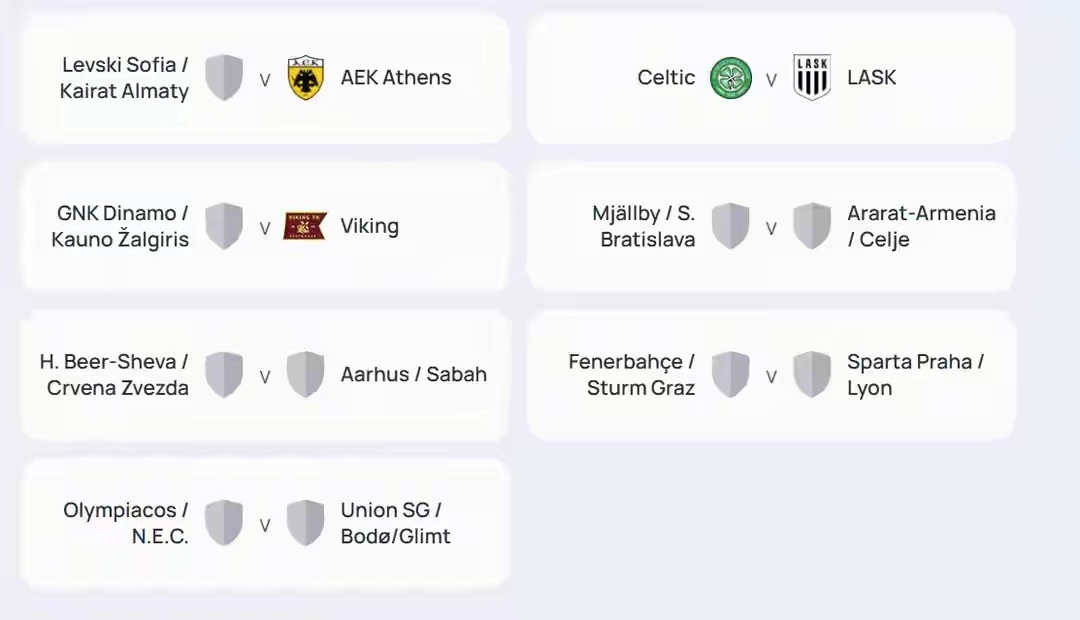Click placeholder shield beside Levski Sofia / Kairat Almaty
The width and height of the screenshot is (1080, 620).
click(224, 78)
